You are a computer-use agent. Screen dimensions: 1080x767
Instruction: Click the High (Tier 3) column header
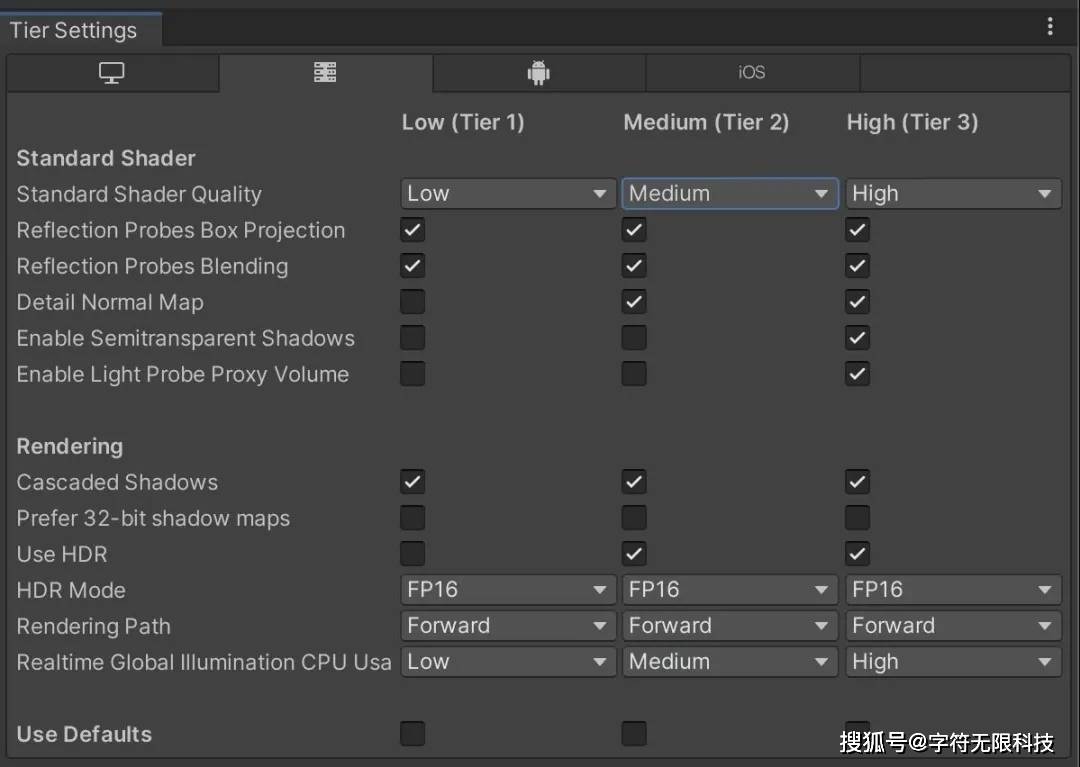(912, 122)
